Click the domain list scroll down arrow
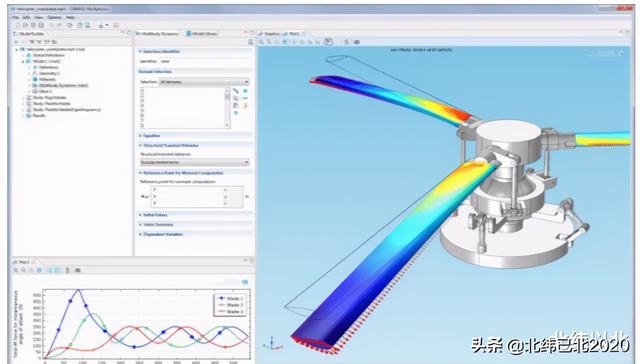 (227, 125)
